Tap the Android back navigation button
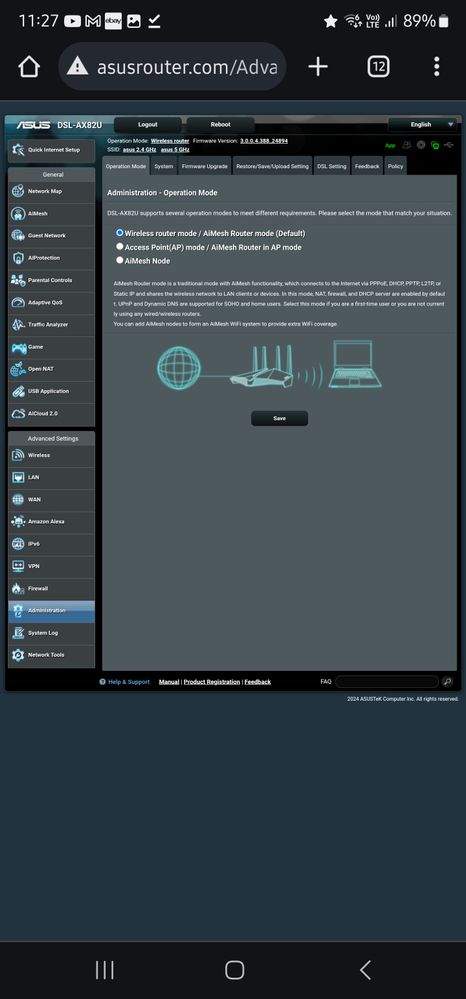The width and height of the screenshot is (466, 999). coord(365,970)
